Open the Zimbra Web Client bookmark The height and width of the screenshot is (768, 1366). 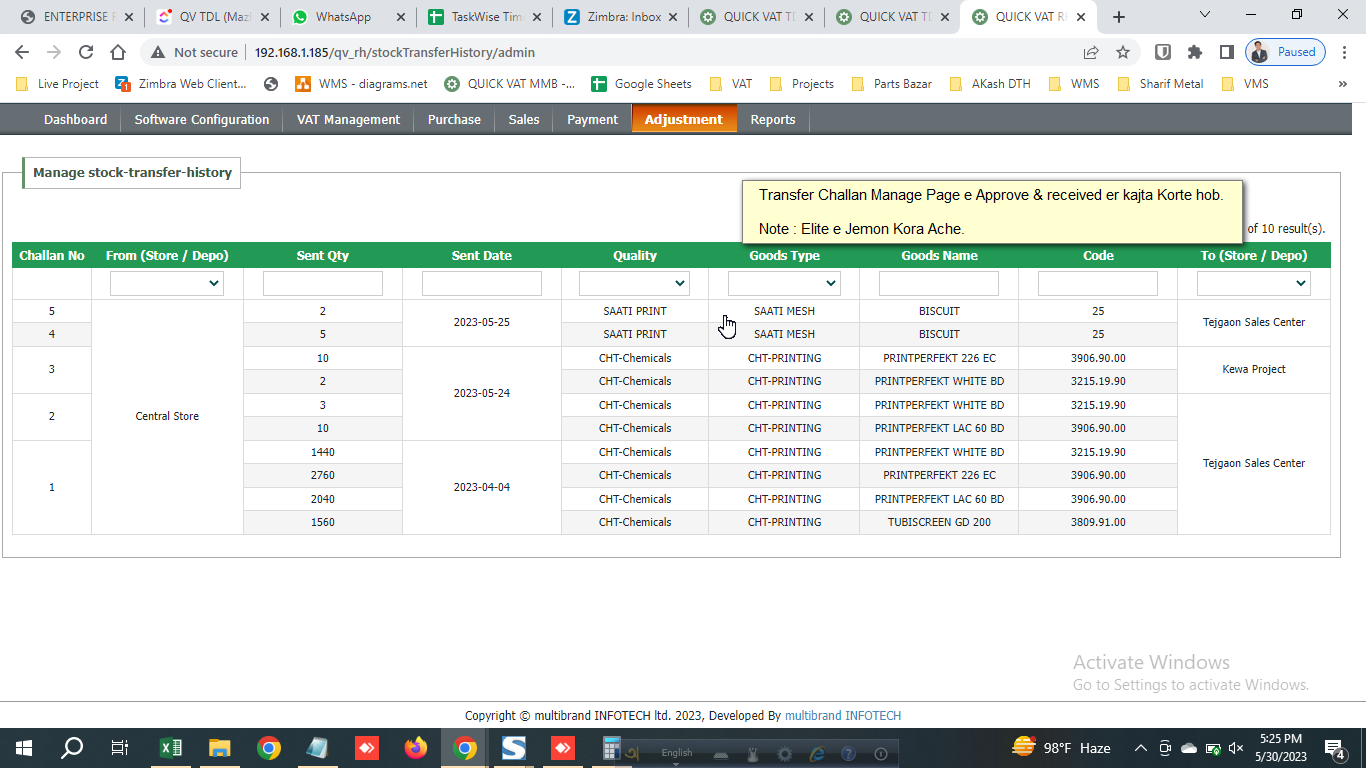click(181, 84)
